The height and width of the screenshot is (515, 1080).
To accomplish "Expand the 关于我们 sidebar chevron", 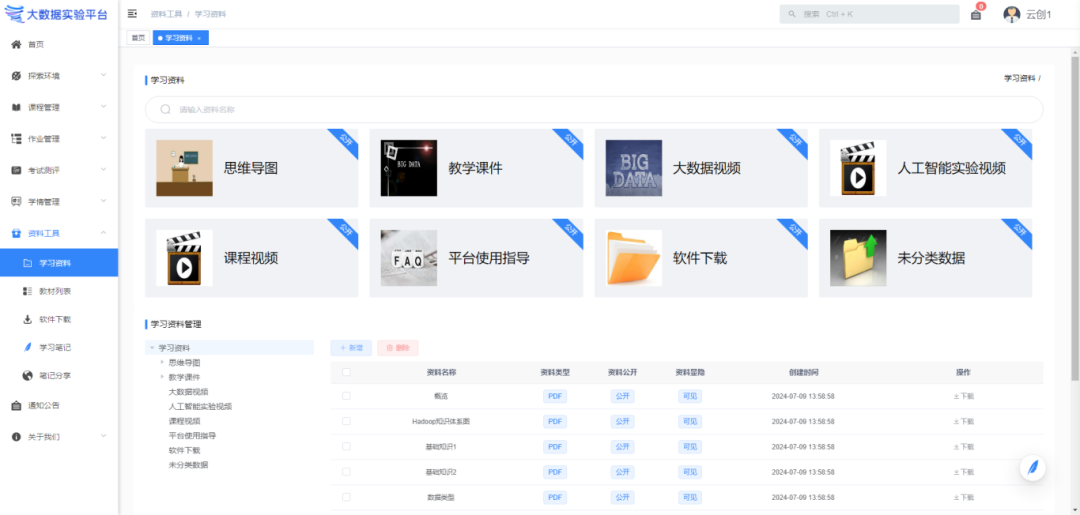I will coord(103,436).
